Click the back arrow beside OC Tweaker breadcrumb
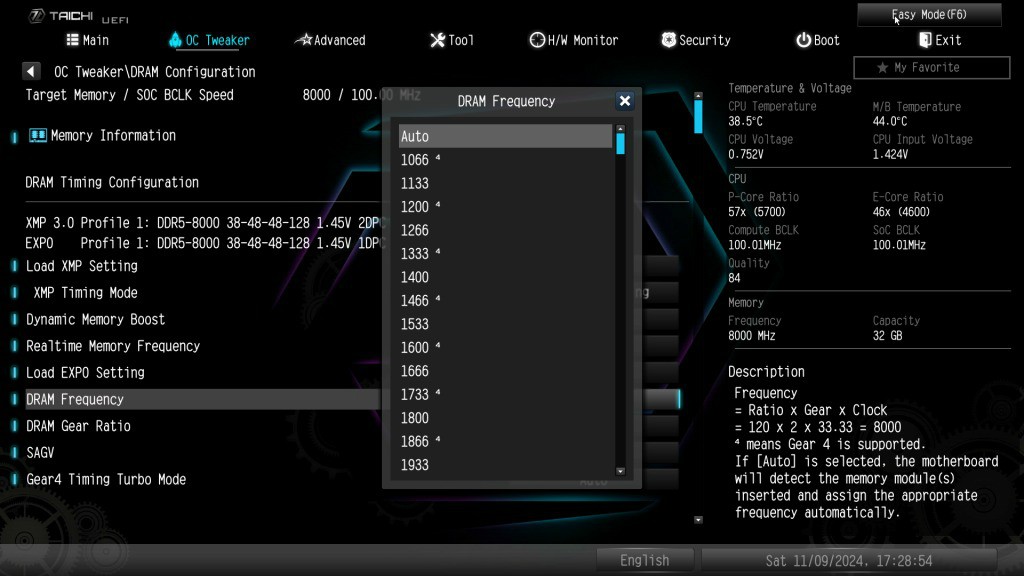 [31, 72]
